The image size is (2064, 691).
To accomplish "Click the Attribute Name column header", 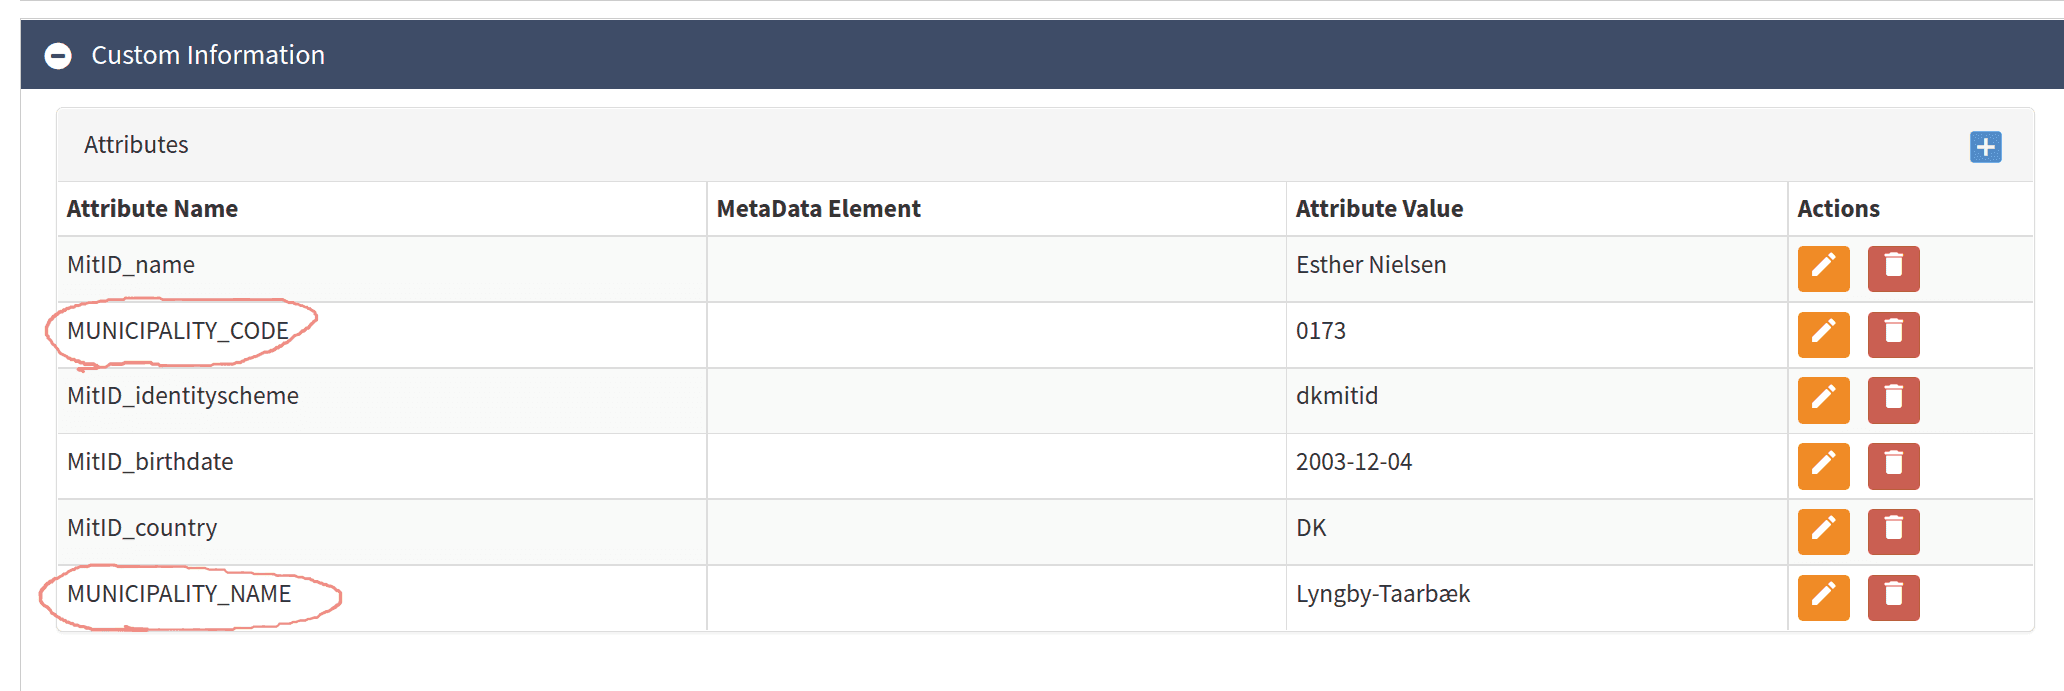I will tap(152, 209).
